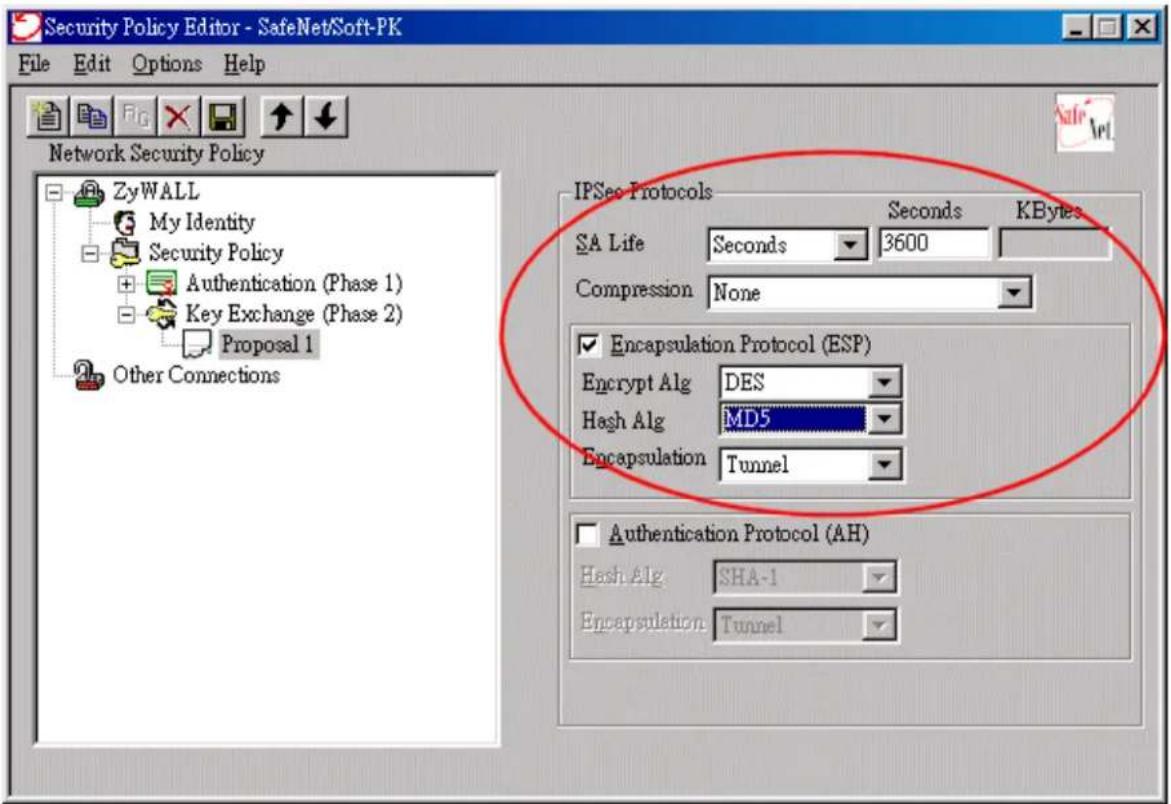Click the Network Security Policy label
The width and height of the screenshot is (1171, 804).
coord(157,153)
